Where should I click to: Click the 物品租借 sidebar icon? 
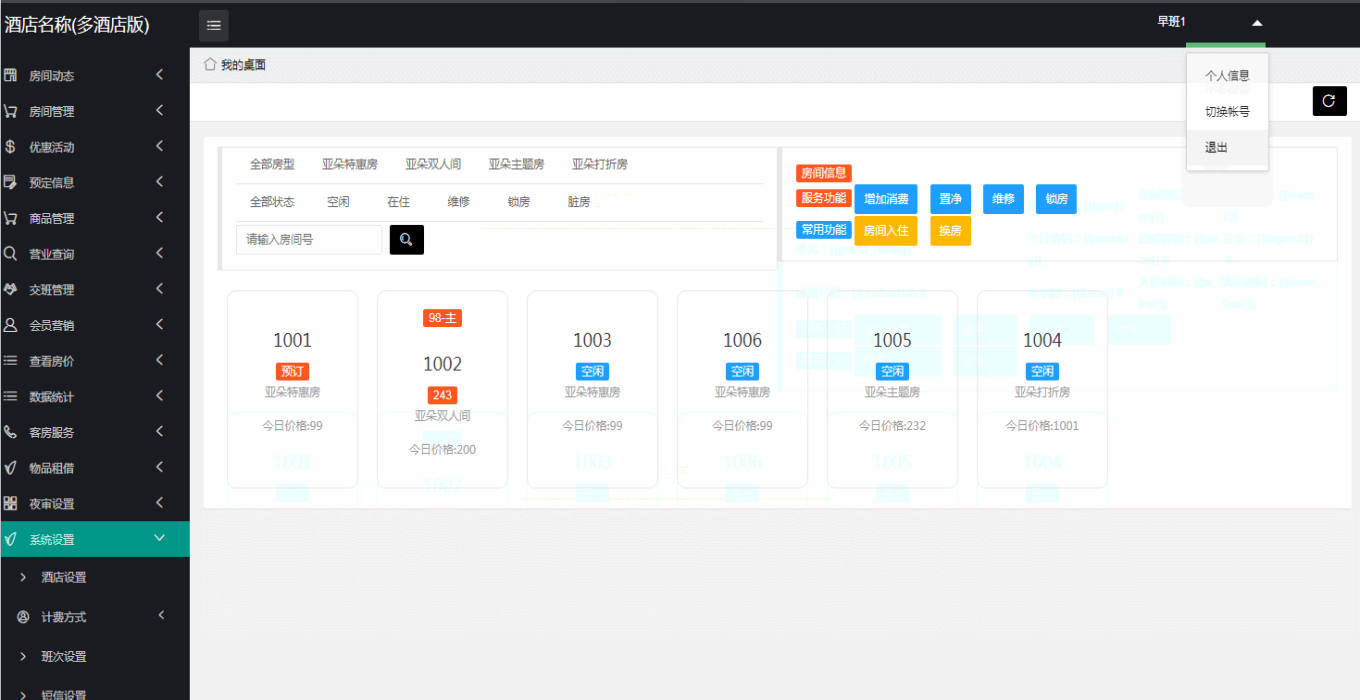point(10,468)
